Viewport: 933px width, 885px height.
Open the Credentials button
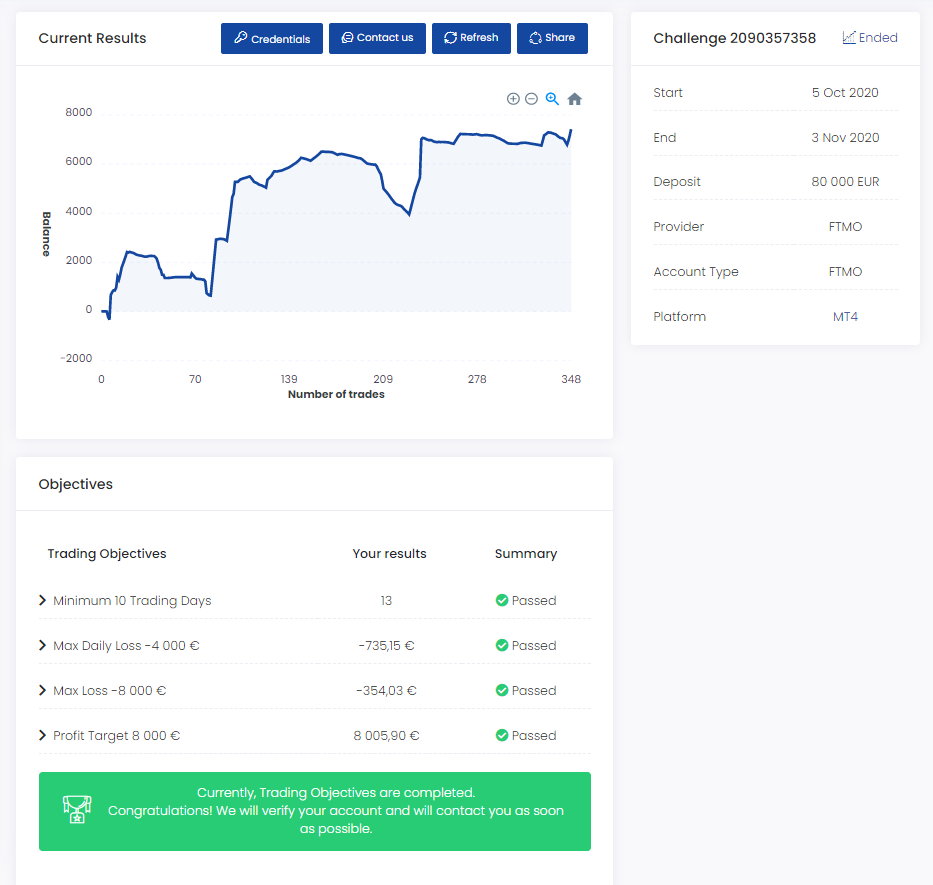click(272, 39)
